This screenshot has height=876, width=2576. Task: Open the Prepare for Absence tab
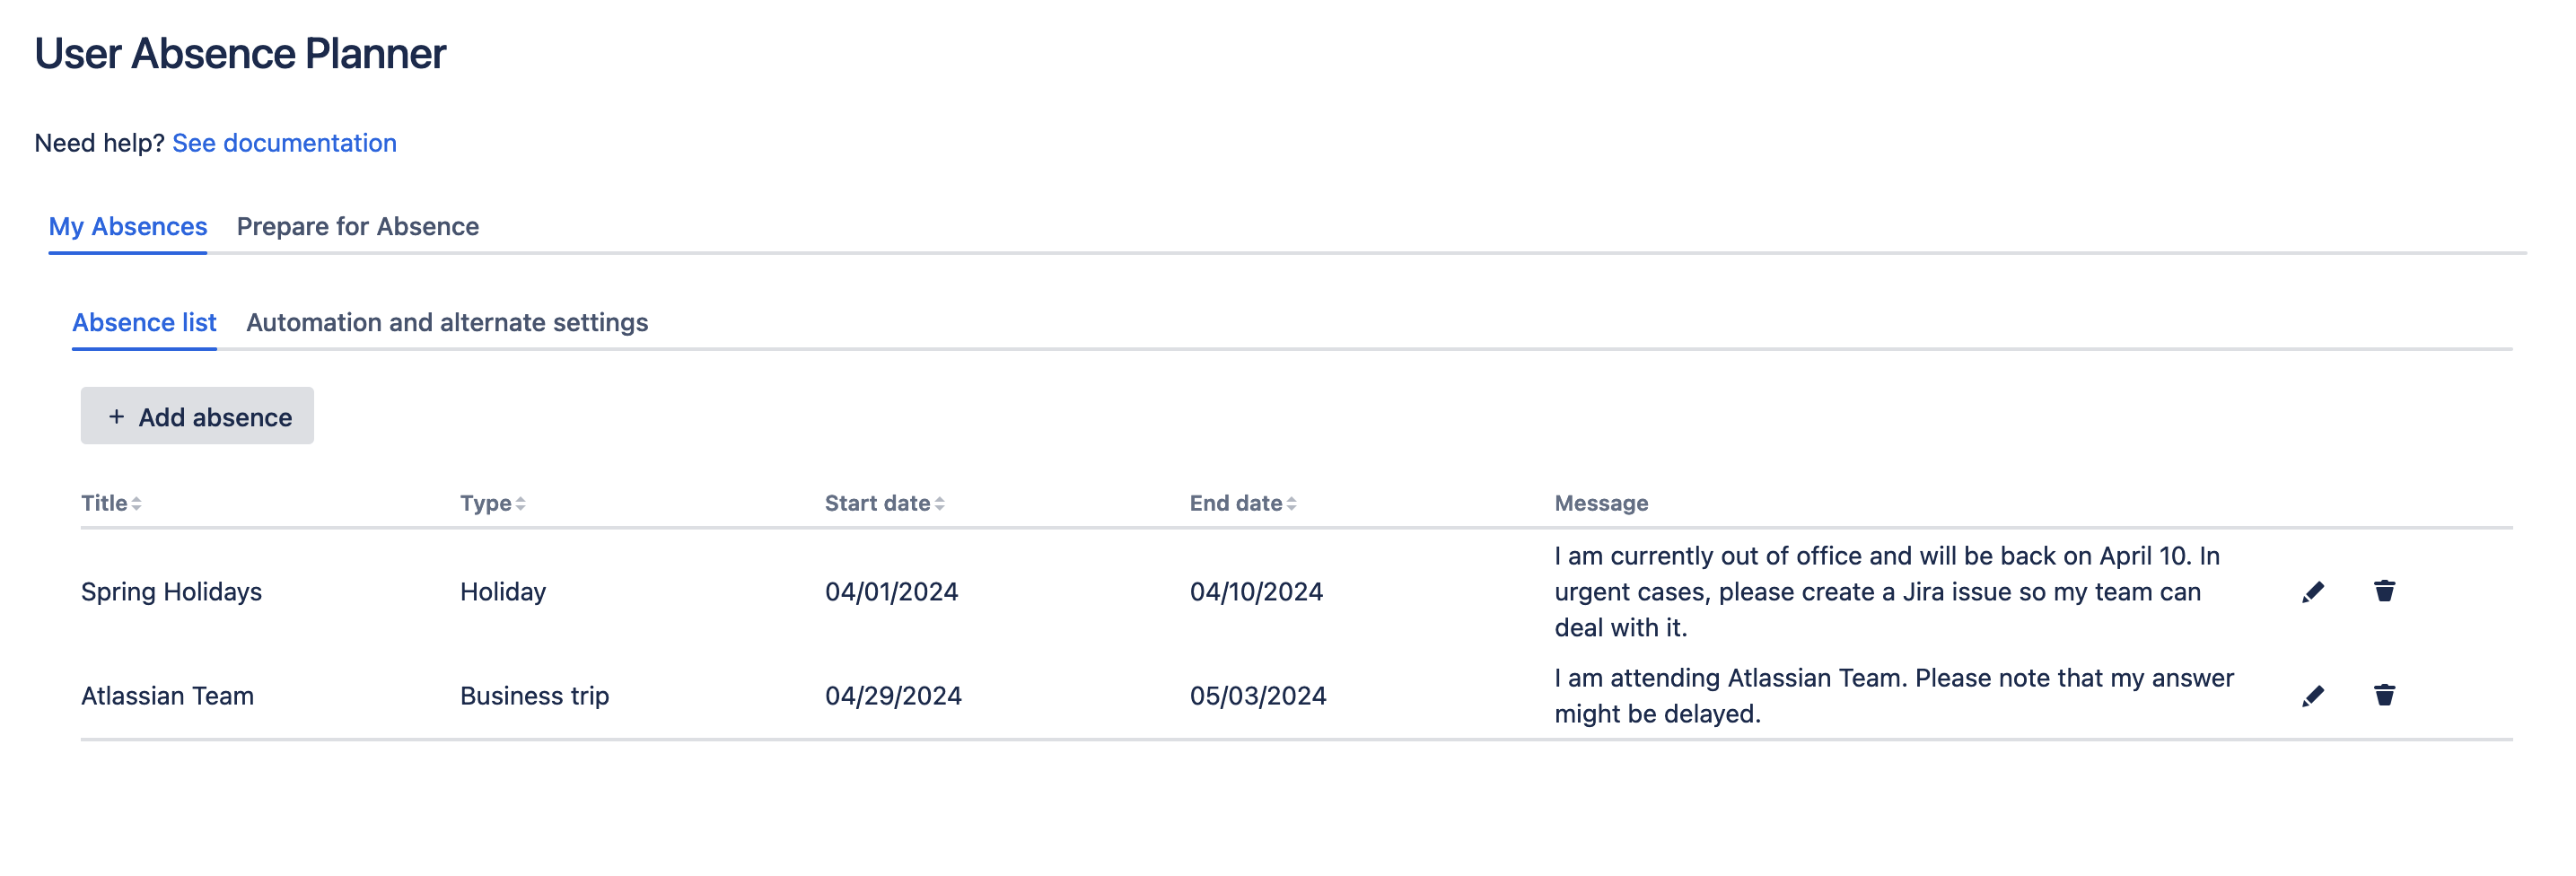(357, 227)
